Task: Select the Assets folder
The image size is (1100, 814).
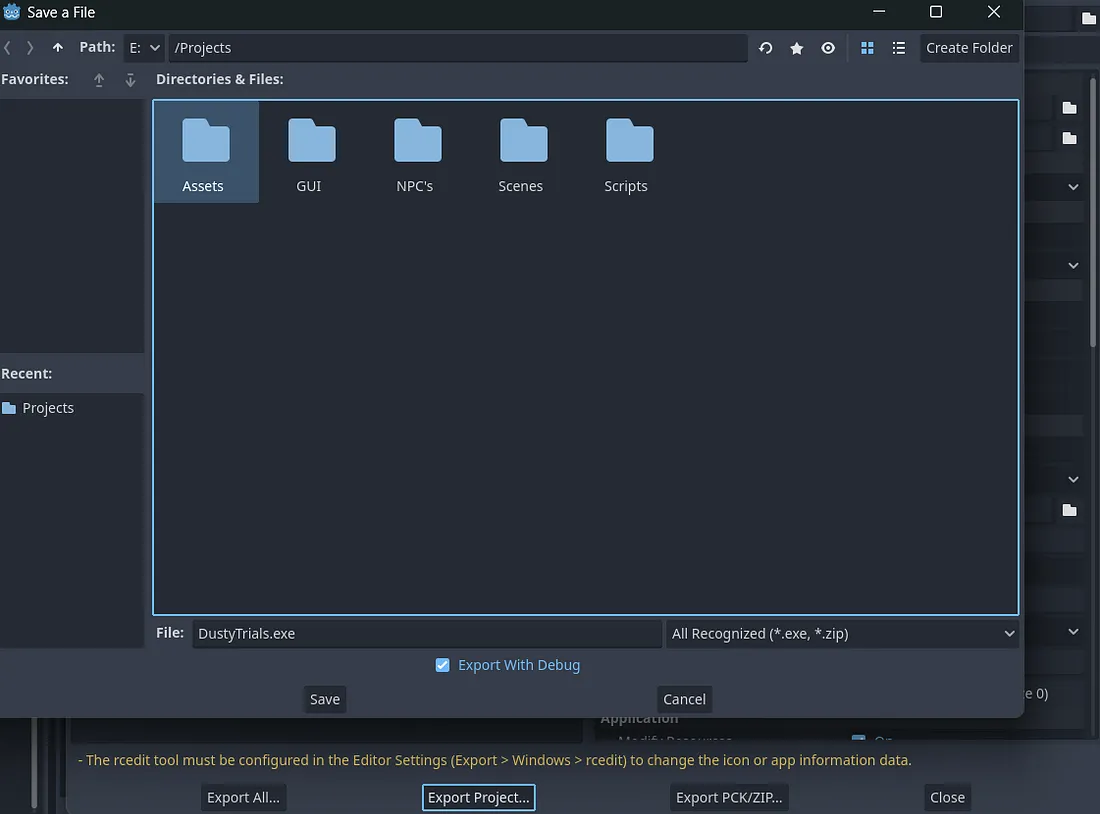Action: [206, 152]
